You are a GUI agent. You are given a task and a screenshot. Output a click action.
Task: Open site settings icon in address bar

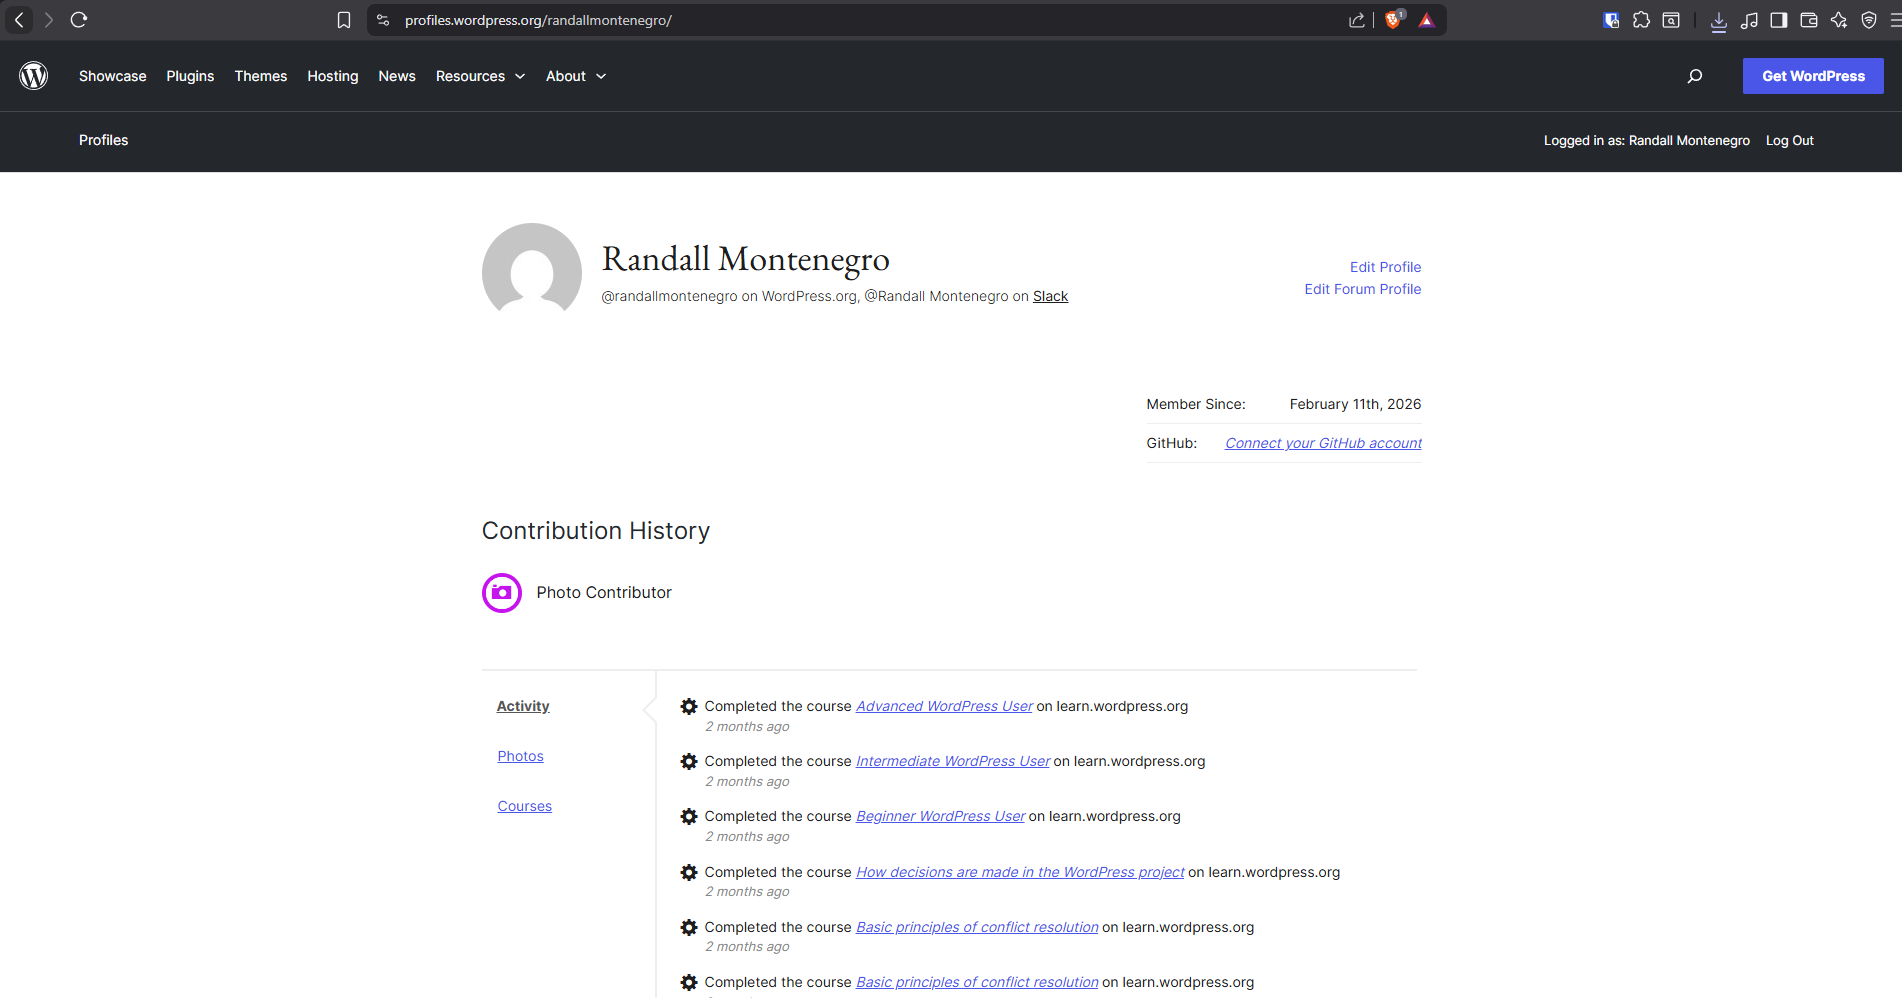coord(383,20)
